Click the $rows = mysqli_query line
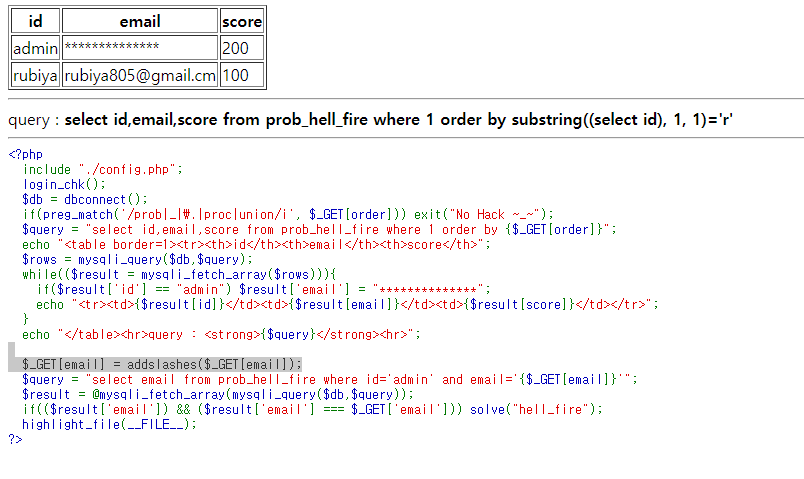The width and height of the screenshot is (804, 479). click(x=137, y=260)
